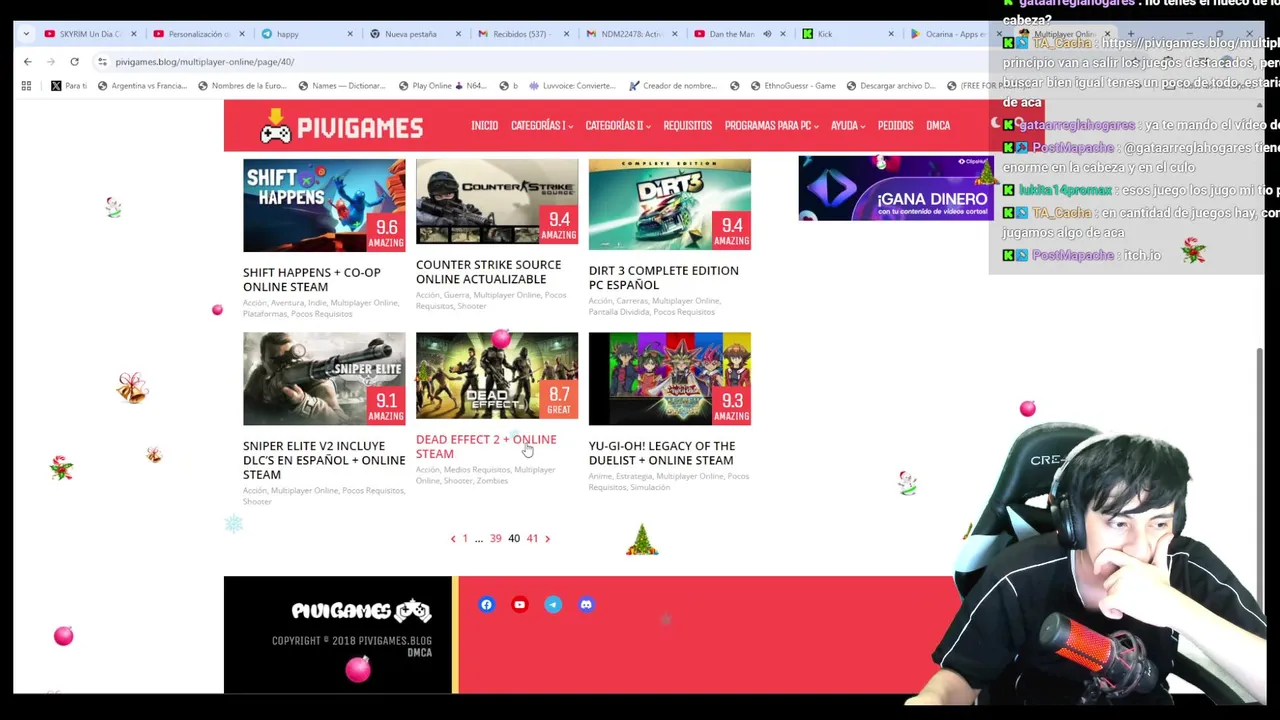This screenshot has width=1280, height=720.
Task: Mute audio icon on the Dan the Man tab
Action: 767,34
